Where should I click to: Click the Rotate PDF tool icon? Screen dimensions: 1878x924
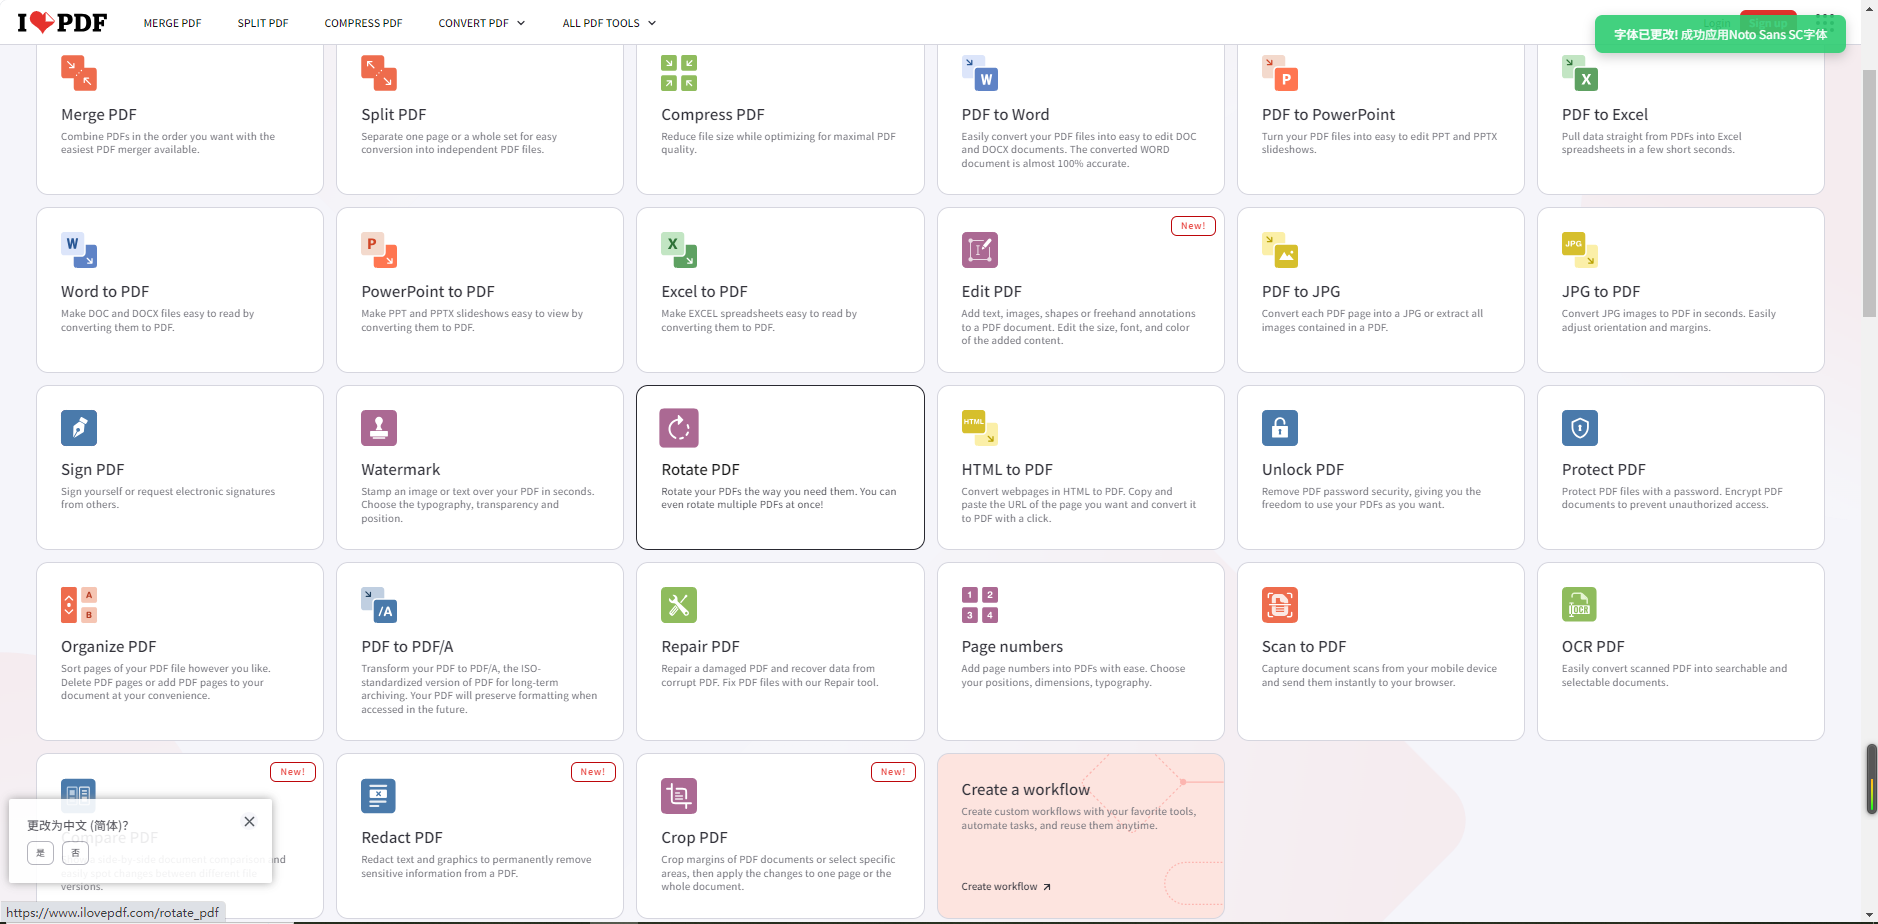[679, 428]
